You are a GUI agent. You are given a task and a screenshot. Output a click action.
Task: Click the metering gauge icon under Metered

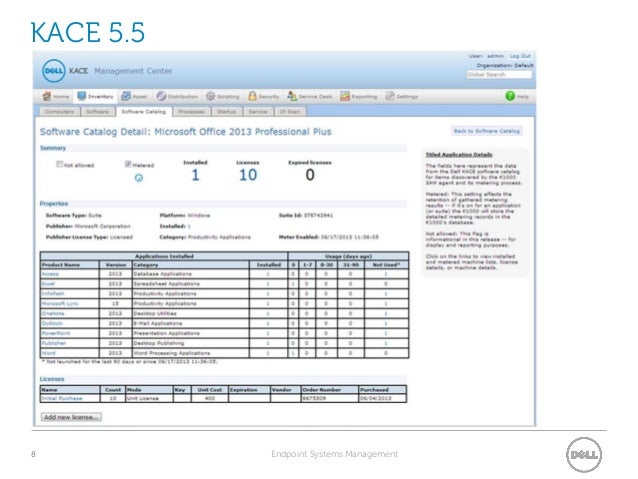[139, 178]
